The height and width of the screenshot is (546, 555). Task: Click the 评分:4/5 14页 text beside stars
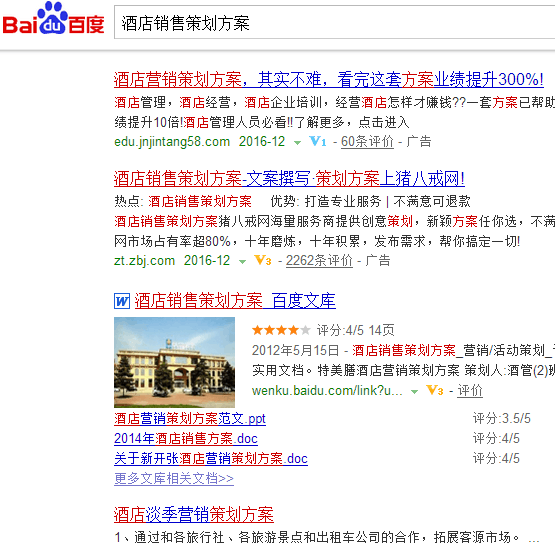(x=355, y=331)
